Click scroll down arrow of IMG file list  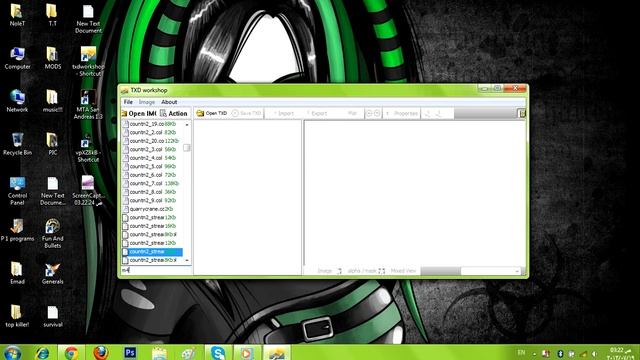[187, 260]
